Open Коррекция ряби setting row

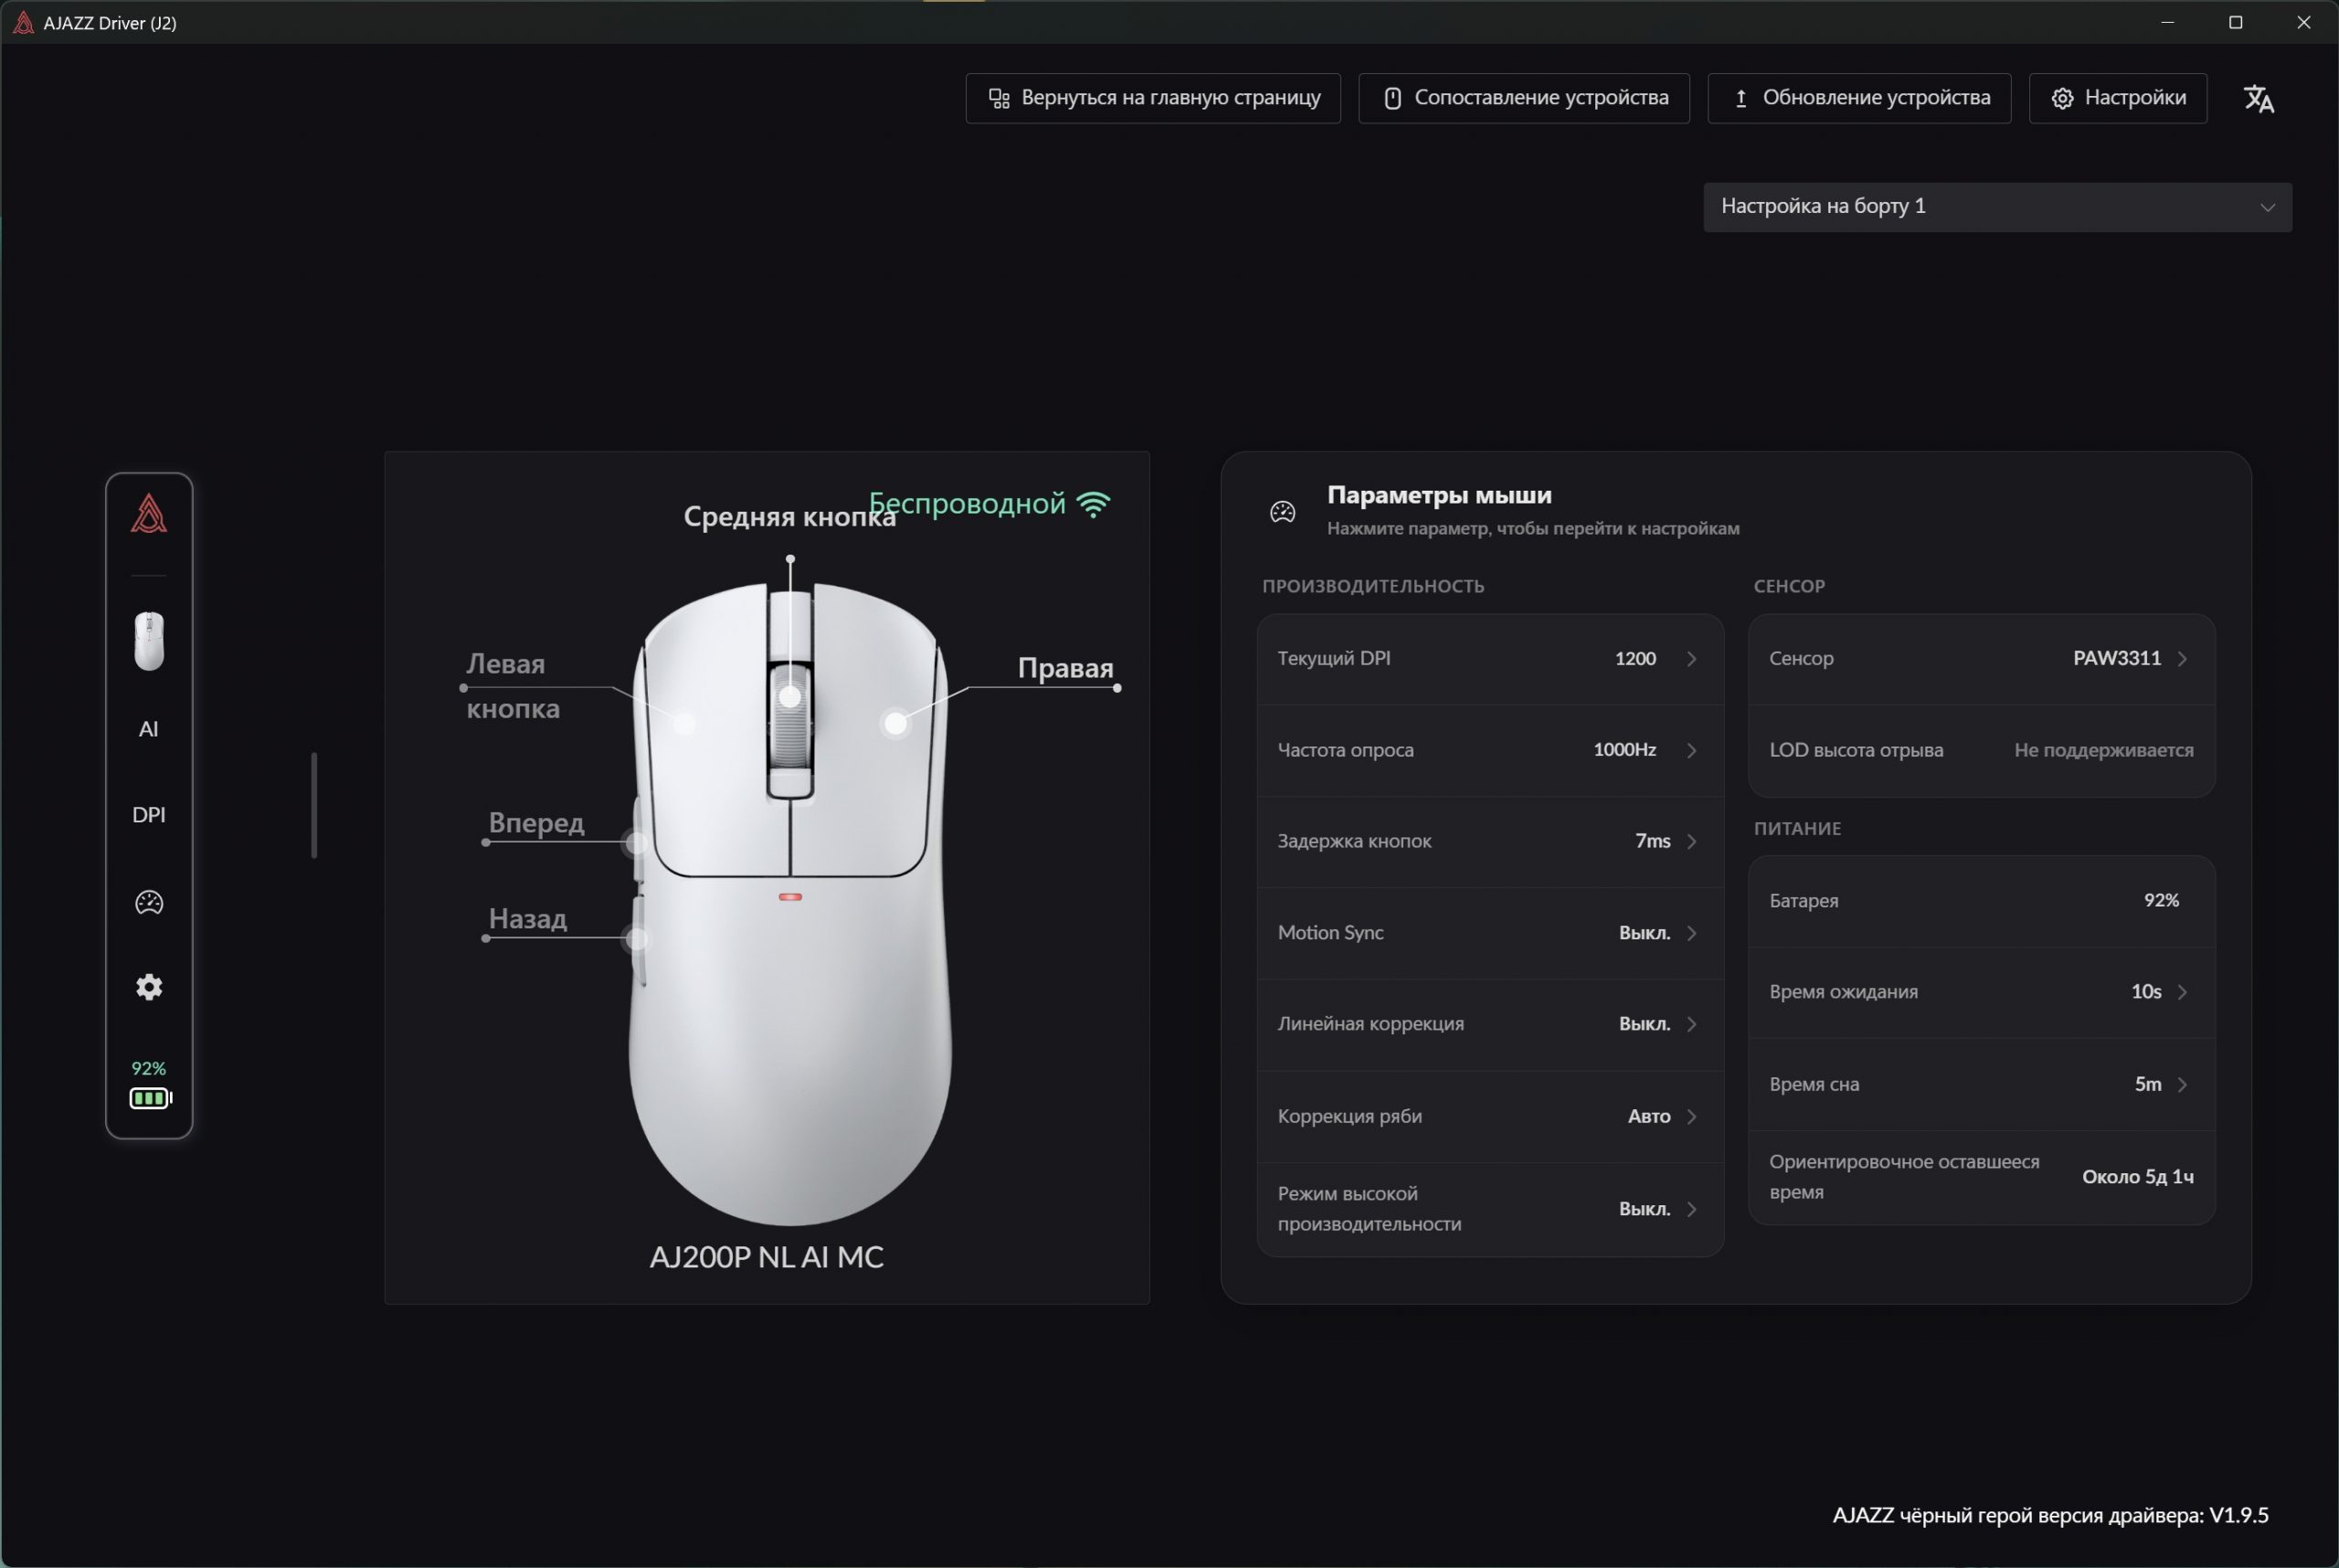tap(1490, 1116)
